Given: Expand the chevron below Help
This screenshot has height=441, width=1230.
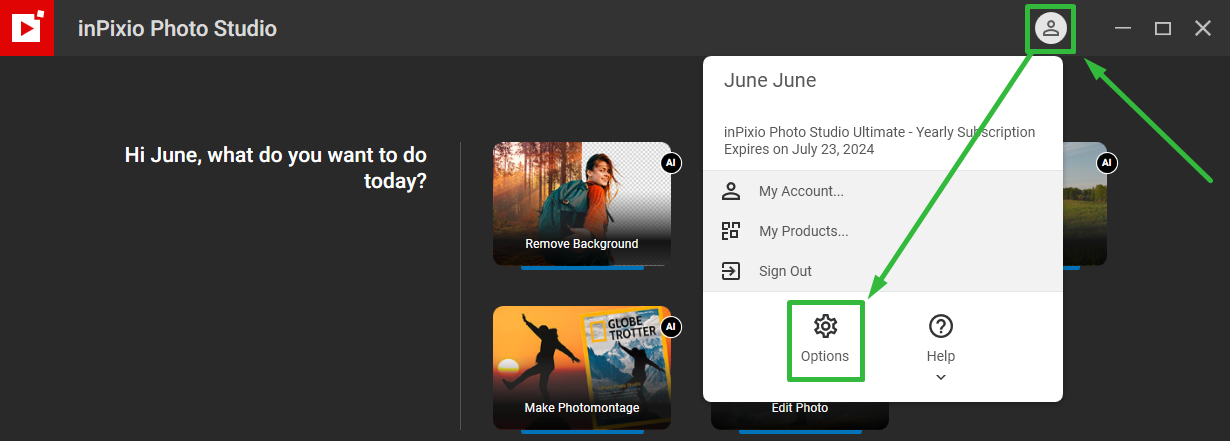Looking at the screenshot, I should 941,377.
